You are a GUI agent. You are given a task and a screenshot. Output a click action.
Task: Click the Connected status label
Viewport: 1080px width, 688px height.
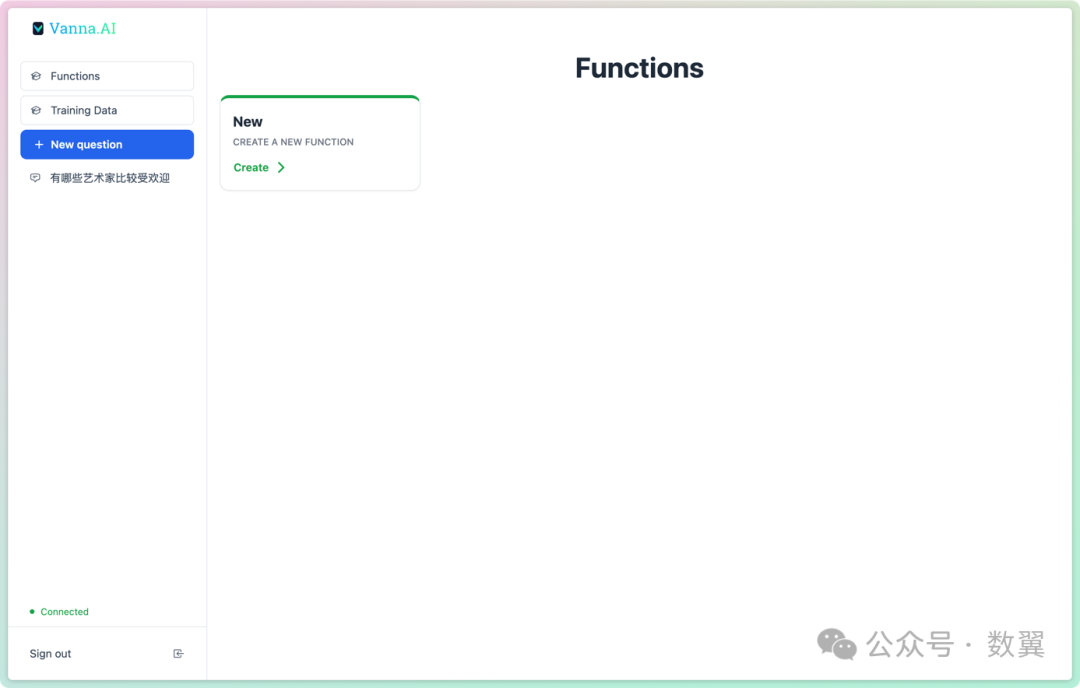click(65, 612)
